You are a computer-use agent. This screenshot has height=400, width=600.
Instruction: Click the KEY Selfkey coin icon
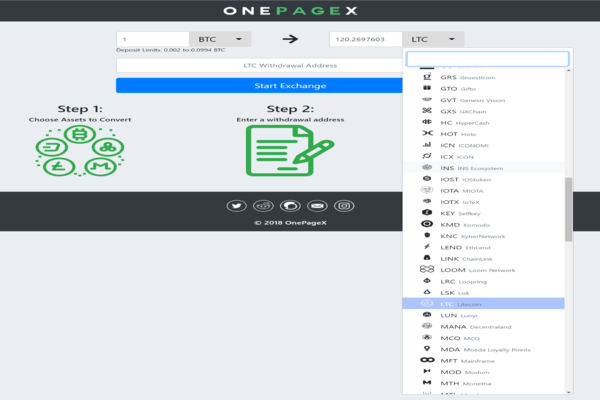(427, 212)
